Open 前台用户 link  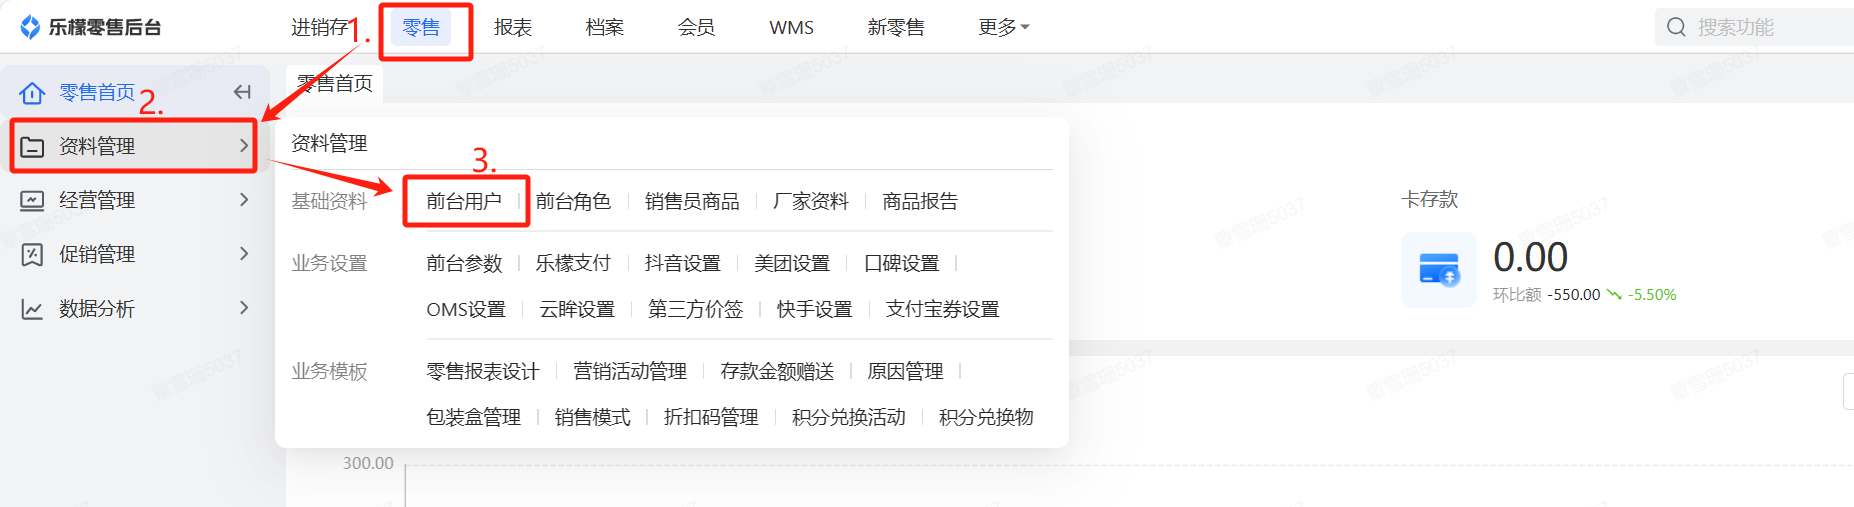464,201
